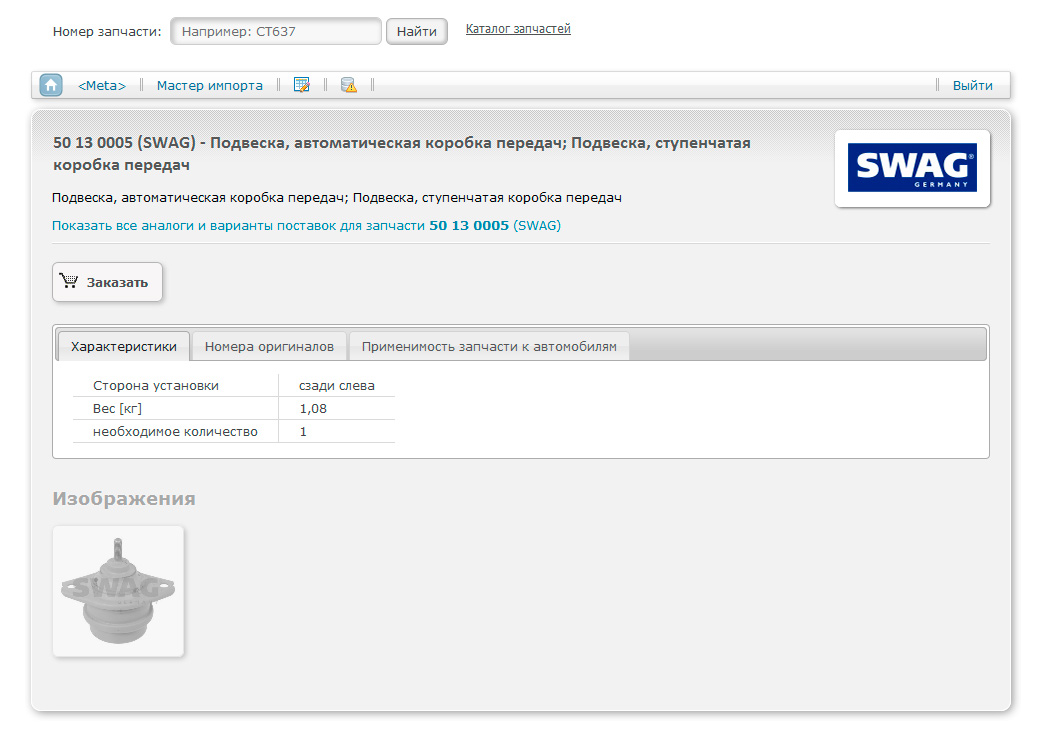Open Применимость запчасти к автомобилям tab
The width and height of the screenshot is (1052, 736).
(489, 347)
